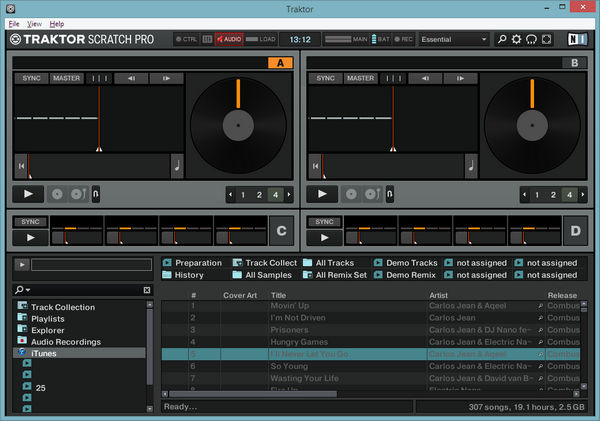Click the search magnifier icon in header
Image resolution: width=600 pixels, height=421 pixels.
coord(502,40)
